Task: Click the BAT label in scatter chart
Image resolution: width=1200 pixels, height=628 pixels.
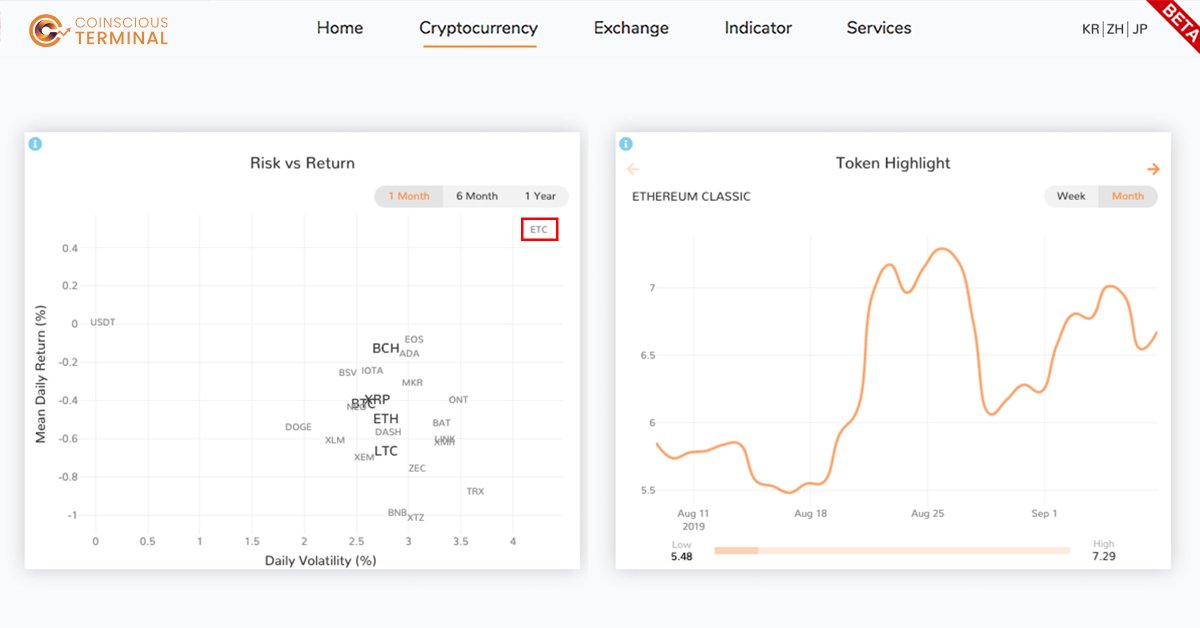Action: [441, 423]
